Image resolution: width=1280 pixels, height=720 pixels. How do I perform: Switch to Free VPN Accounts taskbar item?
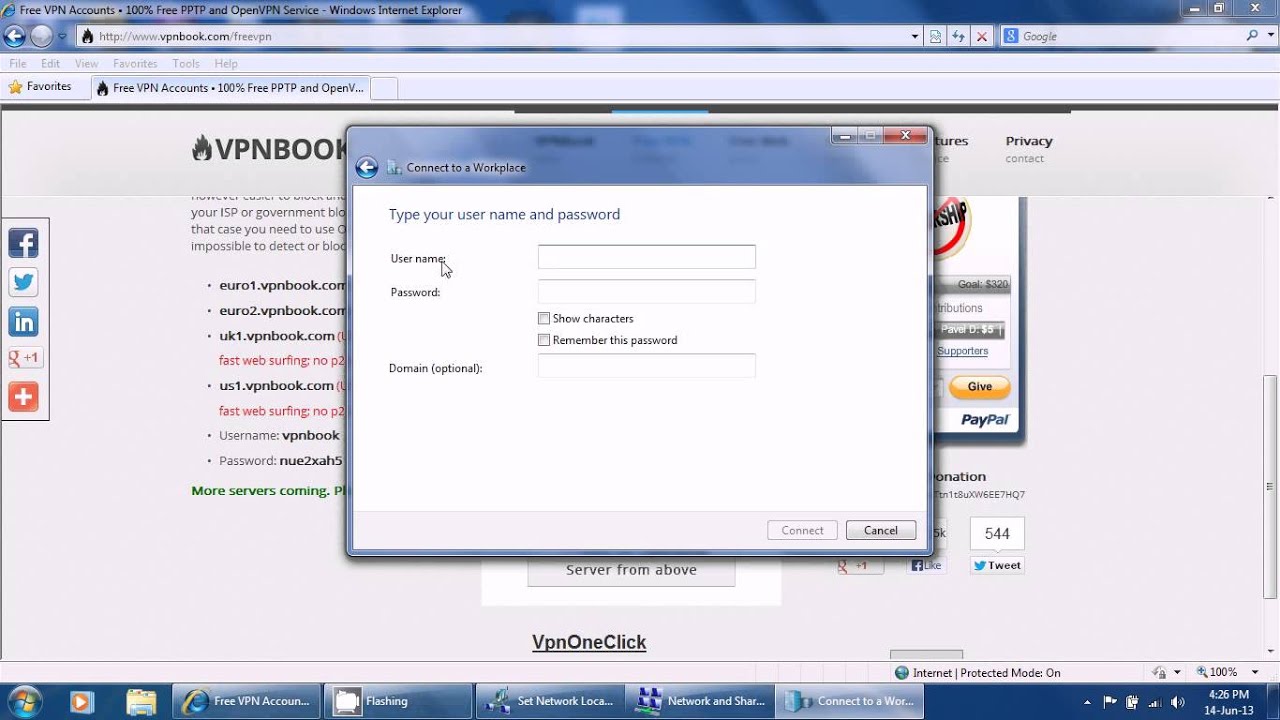(x=247, y=701)
